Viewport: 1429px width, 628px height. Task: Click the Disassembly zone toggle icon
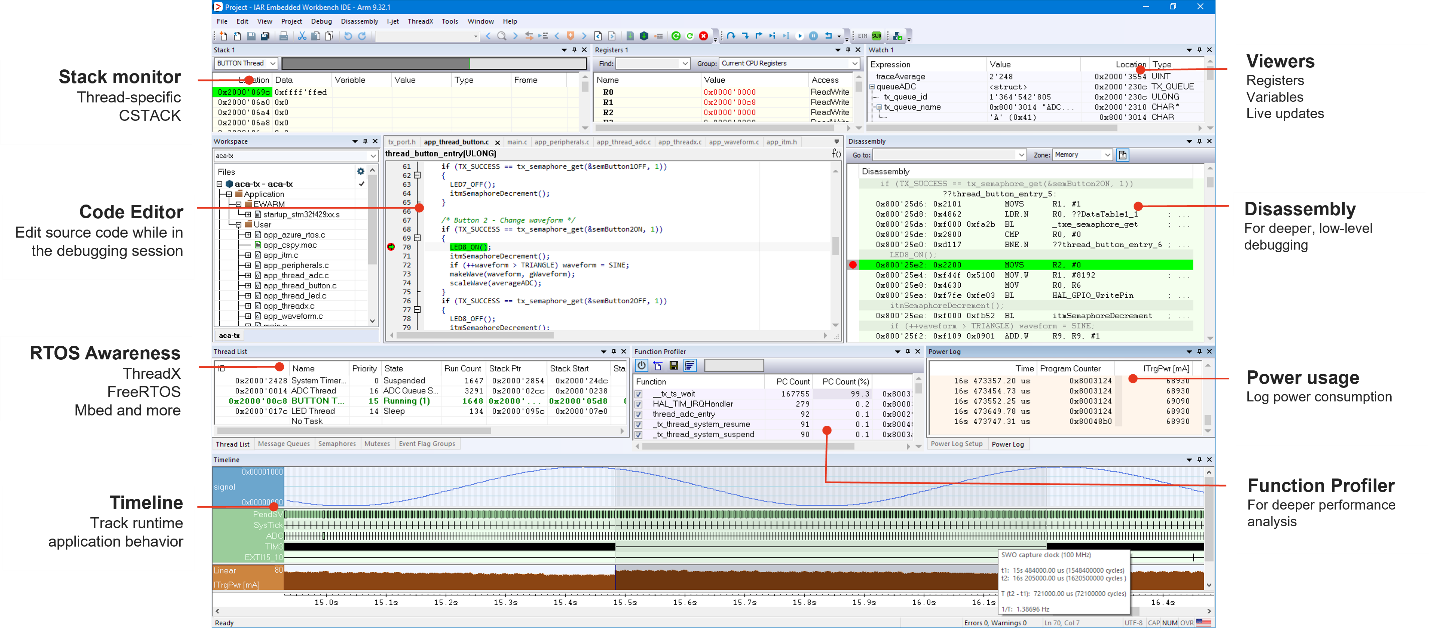(x=1123, y=155)
